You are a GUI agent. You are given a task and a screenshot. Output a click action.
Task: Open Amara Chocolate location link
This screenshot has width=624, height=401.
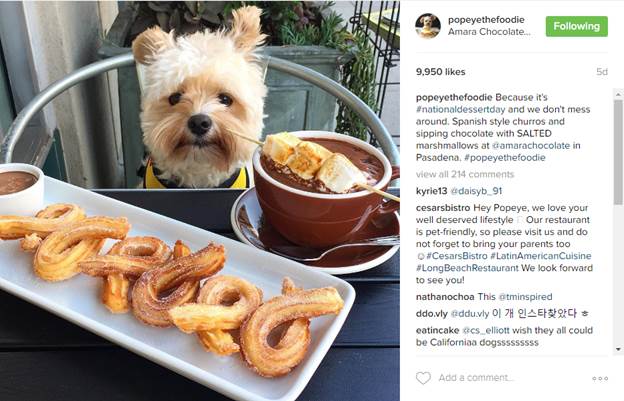point(489,32)
